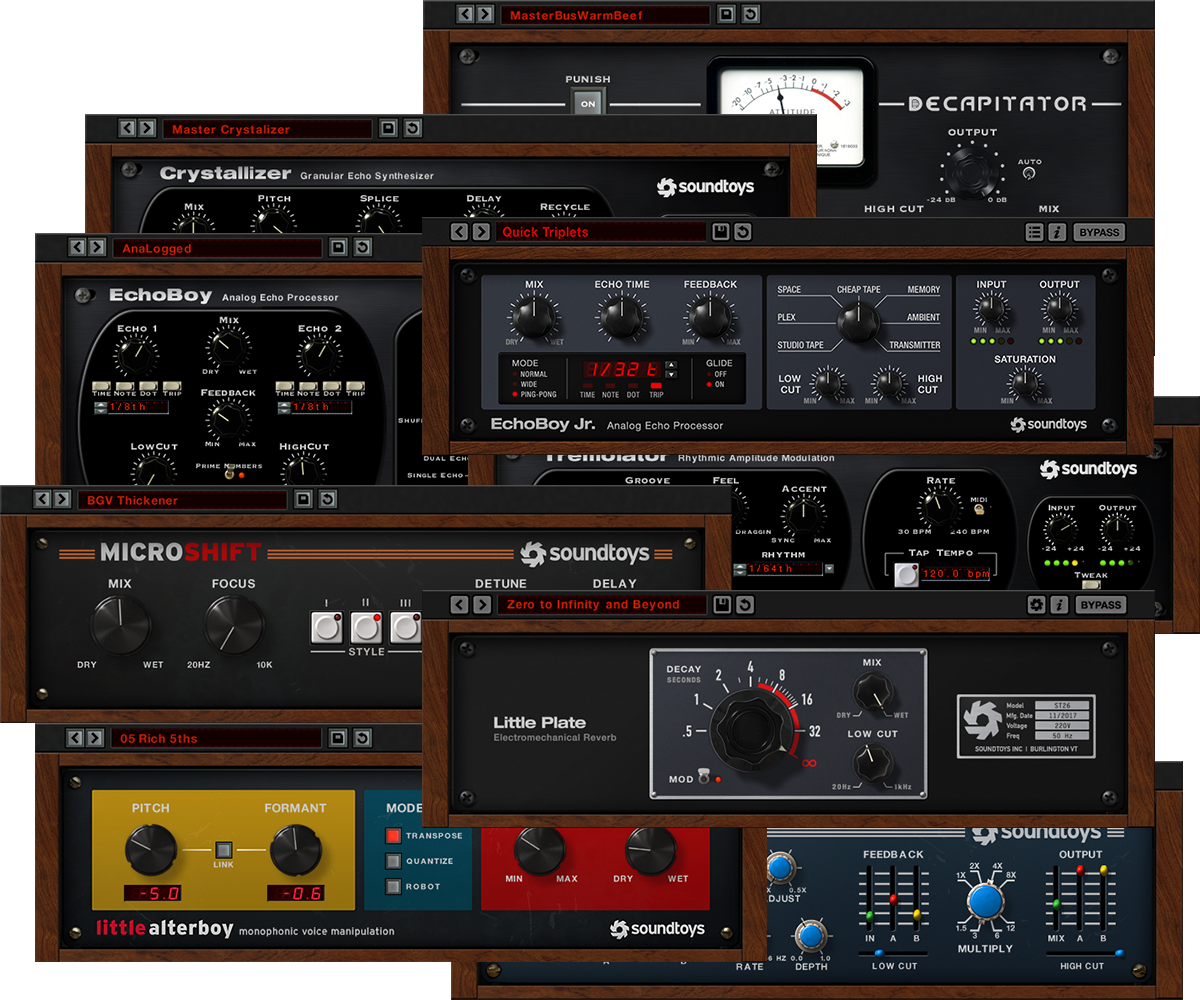
Task: Choose Robot mode in Little AlterBoy
Action: tap(394, 886)
